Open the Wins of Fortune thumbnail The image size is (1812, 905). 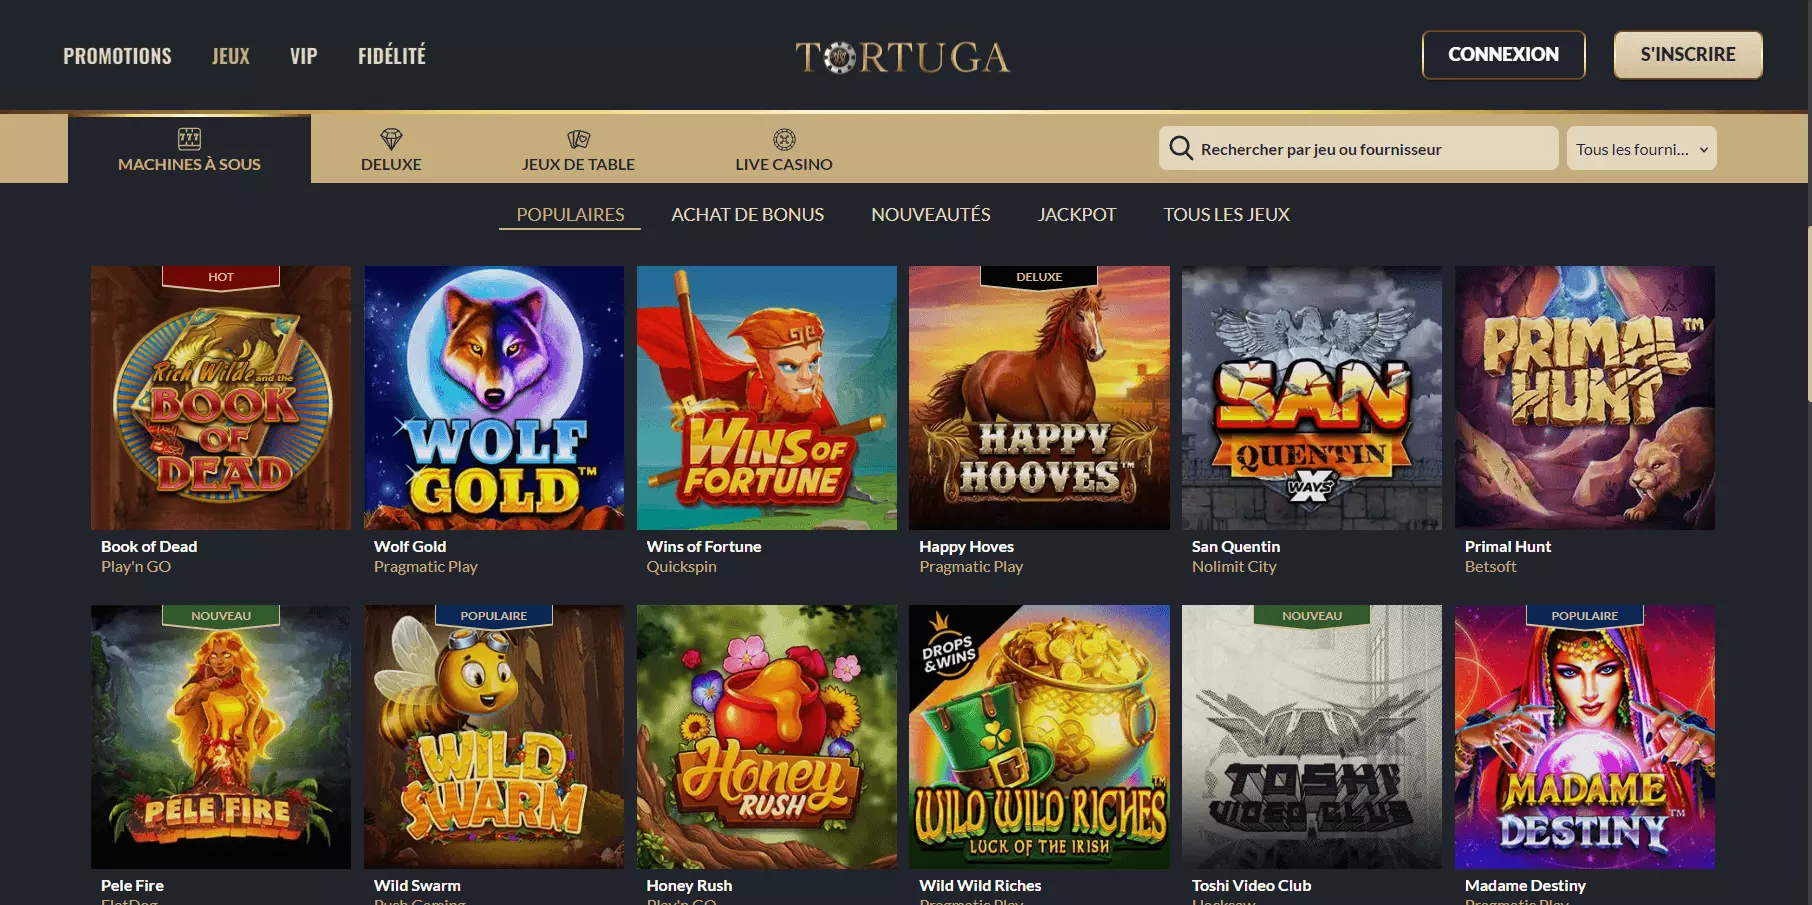click(767, 398)
